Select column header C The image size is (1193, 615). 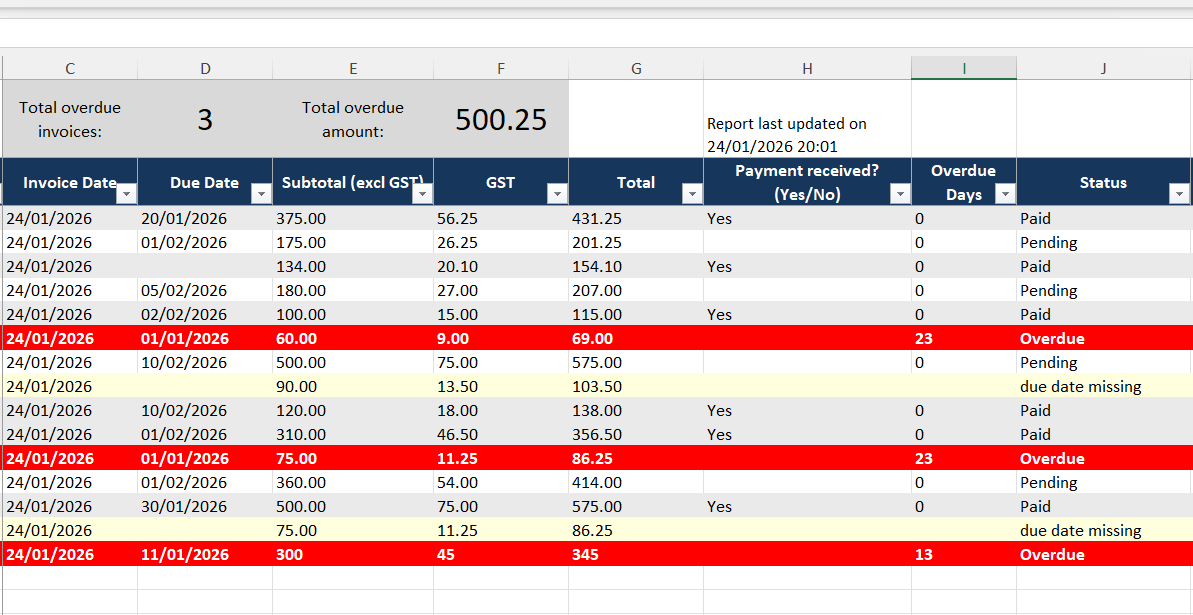click(69, 67)
